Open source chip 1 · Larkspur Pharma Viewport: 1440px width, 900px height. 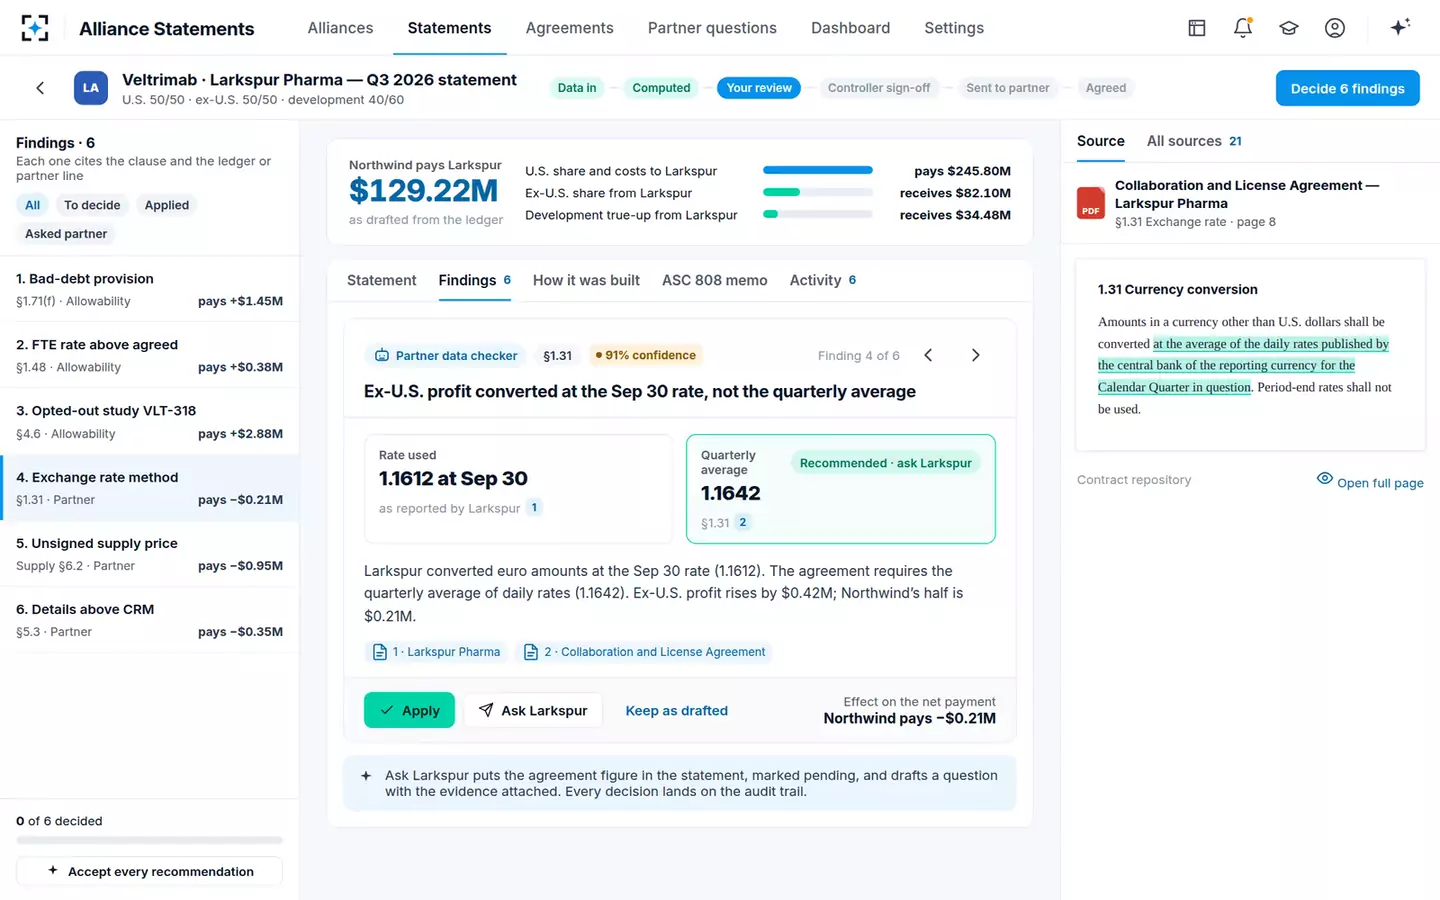436,652
